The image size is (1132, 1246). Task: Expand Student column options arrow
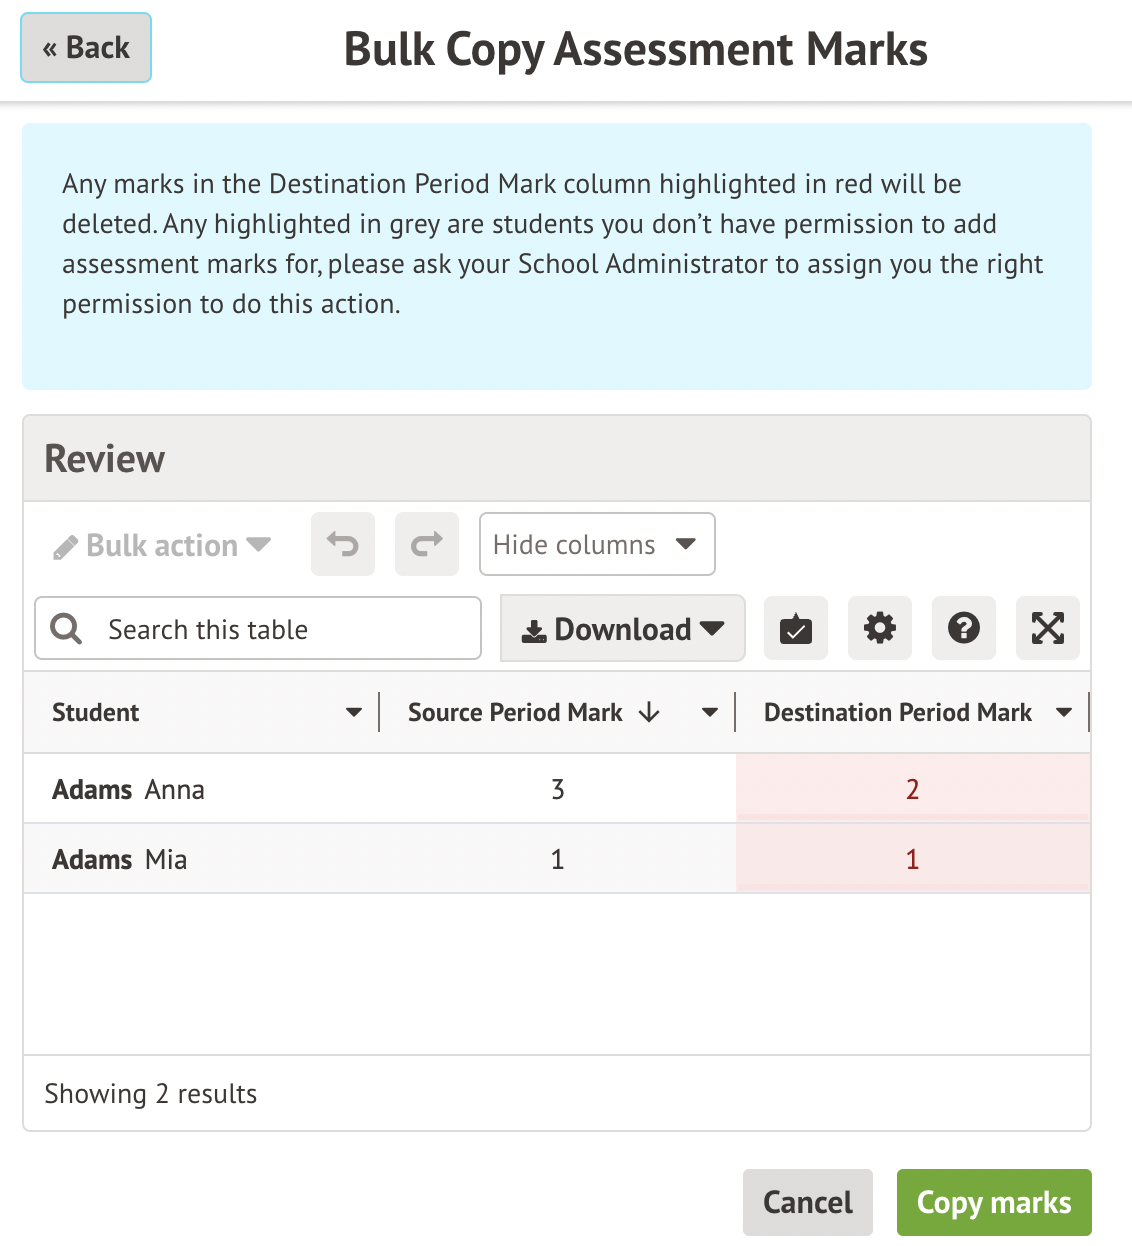tap(353, 712)
